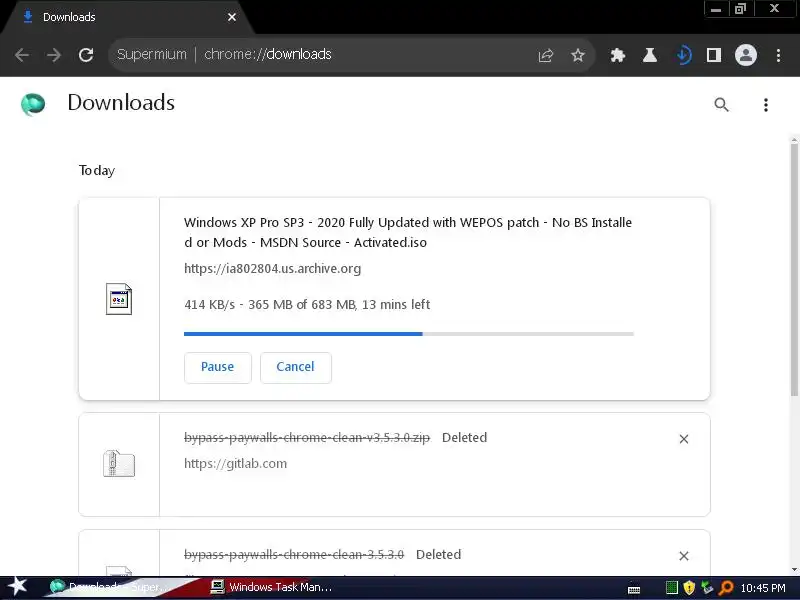Open the extensions puzzle icon
The height and width of the screenshot is (600, 800).
(617, 55)
